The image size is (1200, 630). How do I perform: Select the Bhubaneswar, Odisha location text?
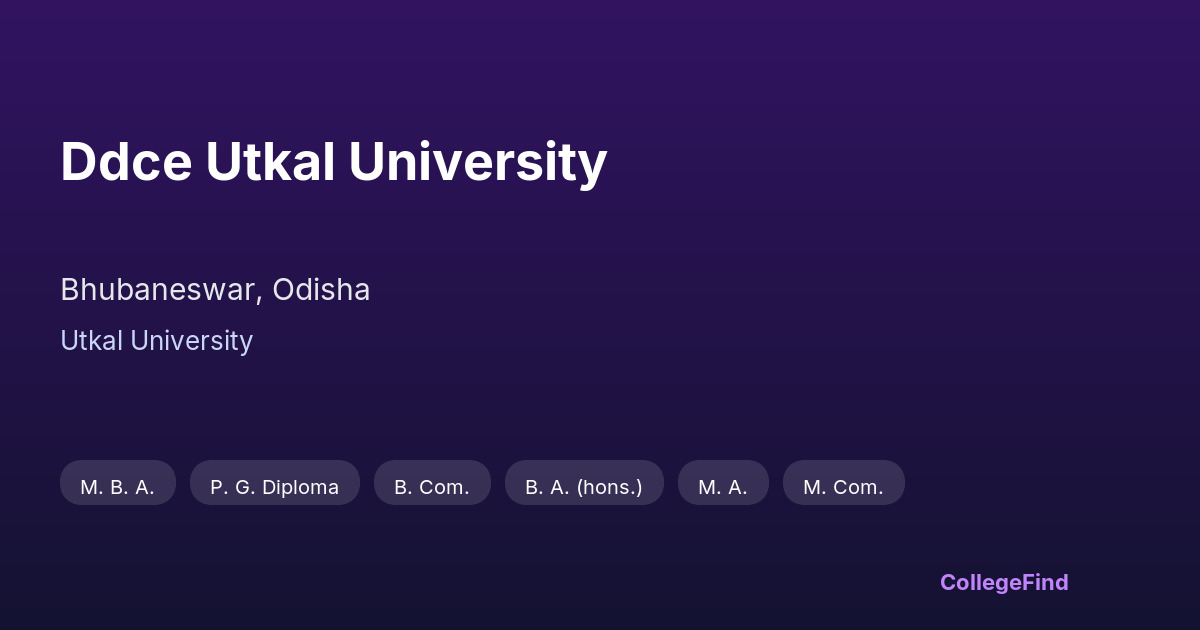point(215,290)
